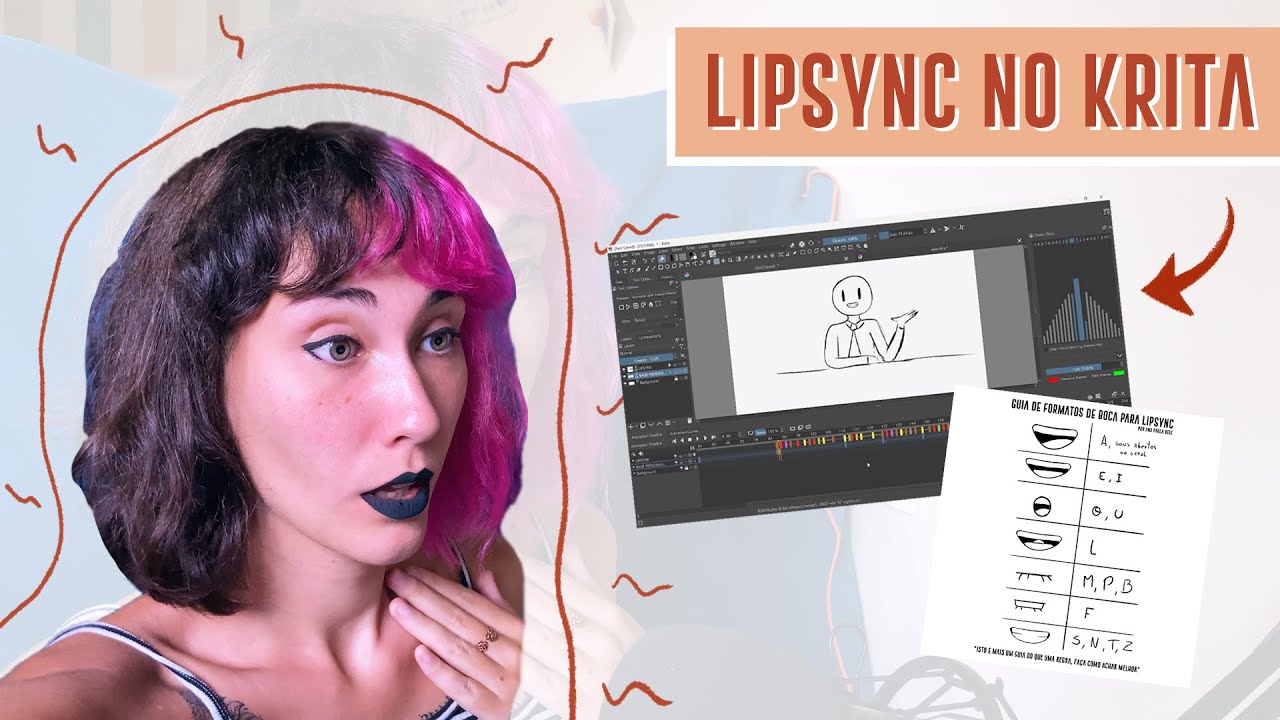Switch to the Animation Timeline tab
This screenshot has width=1280, height=720.
646,435
